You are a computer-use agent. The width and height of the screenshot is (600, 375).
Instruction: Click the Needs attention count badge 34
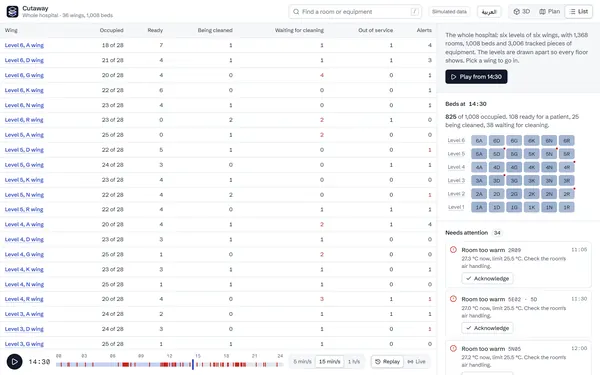497,233
